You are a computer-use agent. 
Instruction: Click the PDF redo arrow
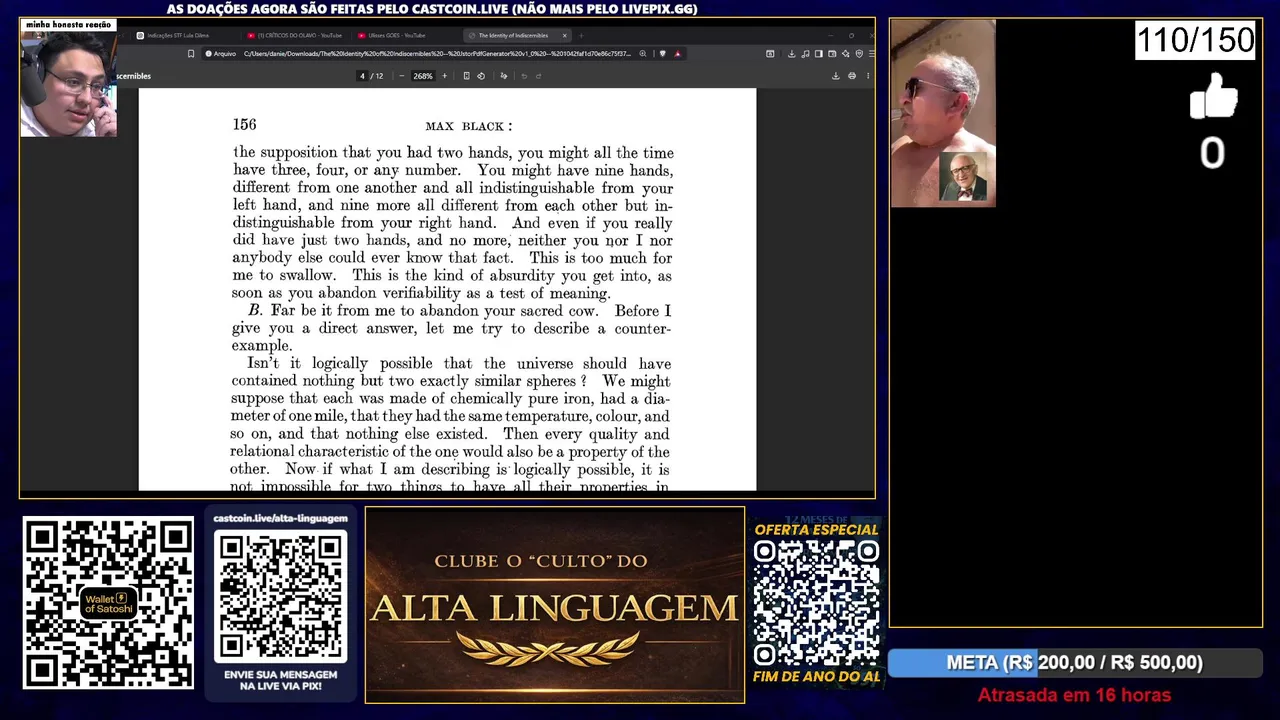[x=539, y=76]
